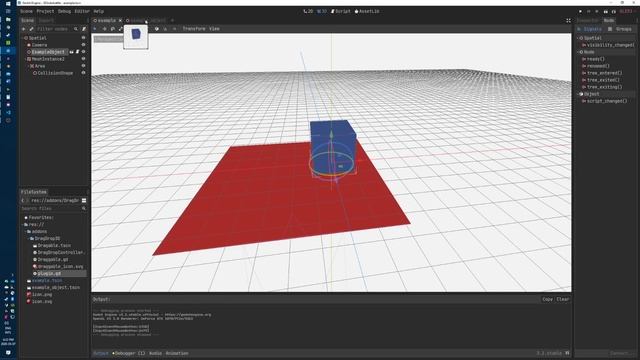
Task: Click the search icon in the Filter nodes field
Action: coord(76,29)
